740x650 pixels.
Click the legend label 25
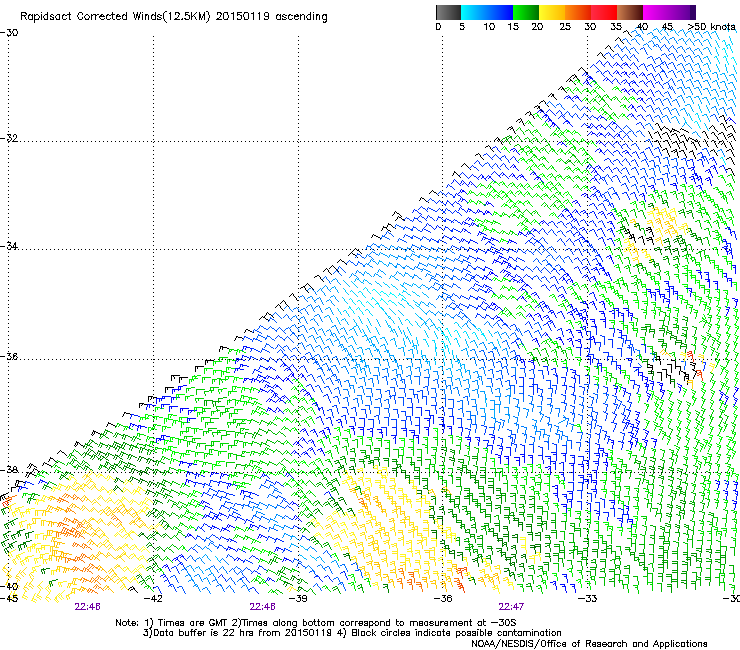pyautogui.click(x=565, y=27)
